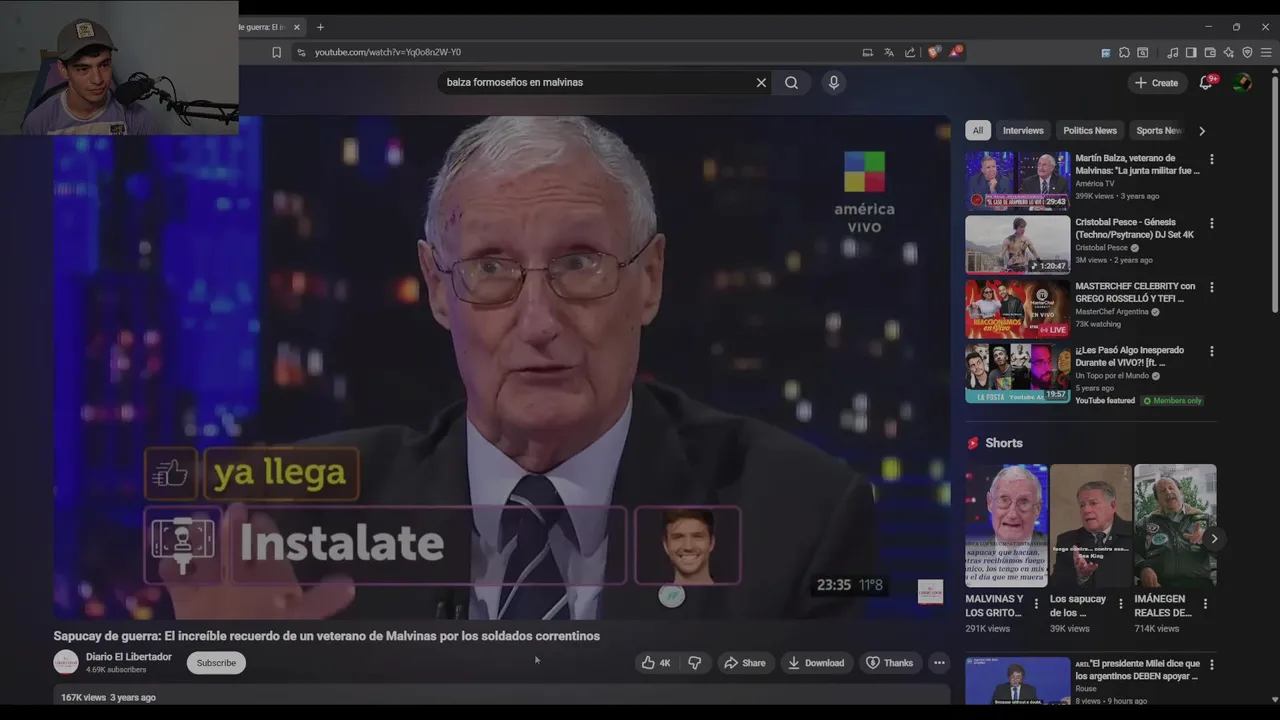1280x720 pixels.
Task: Open the Brave VPN shield icon
Action: pos(1247,52)
